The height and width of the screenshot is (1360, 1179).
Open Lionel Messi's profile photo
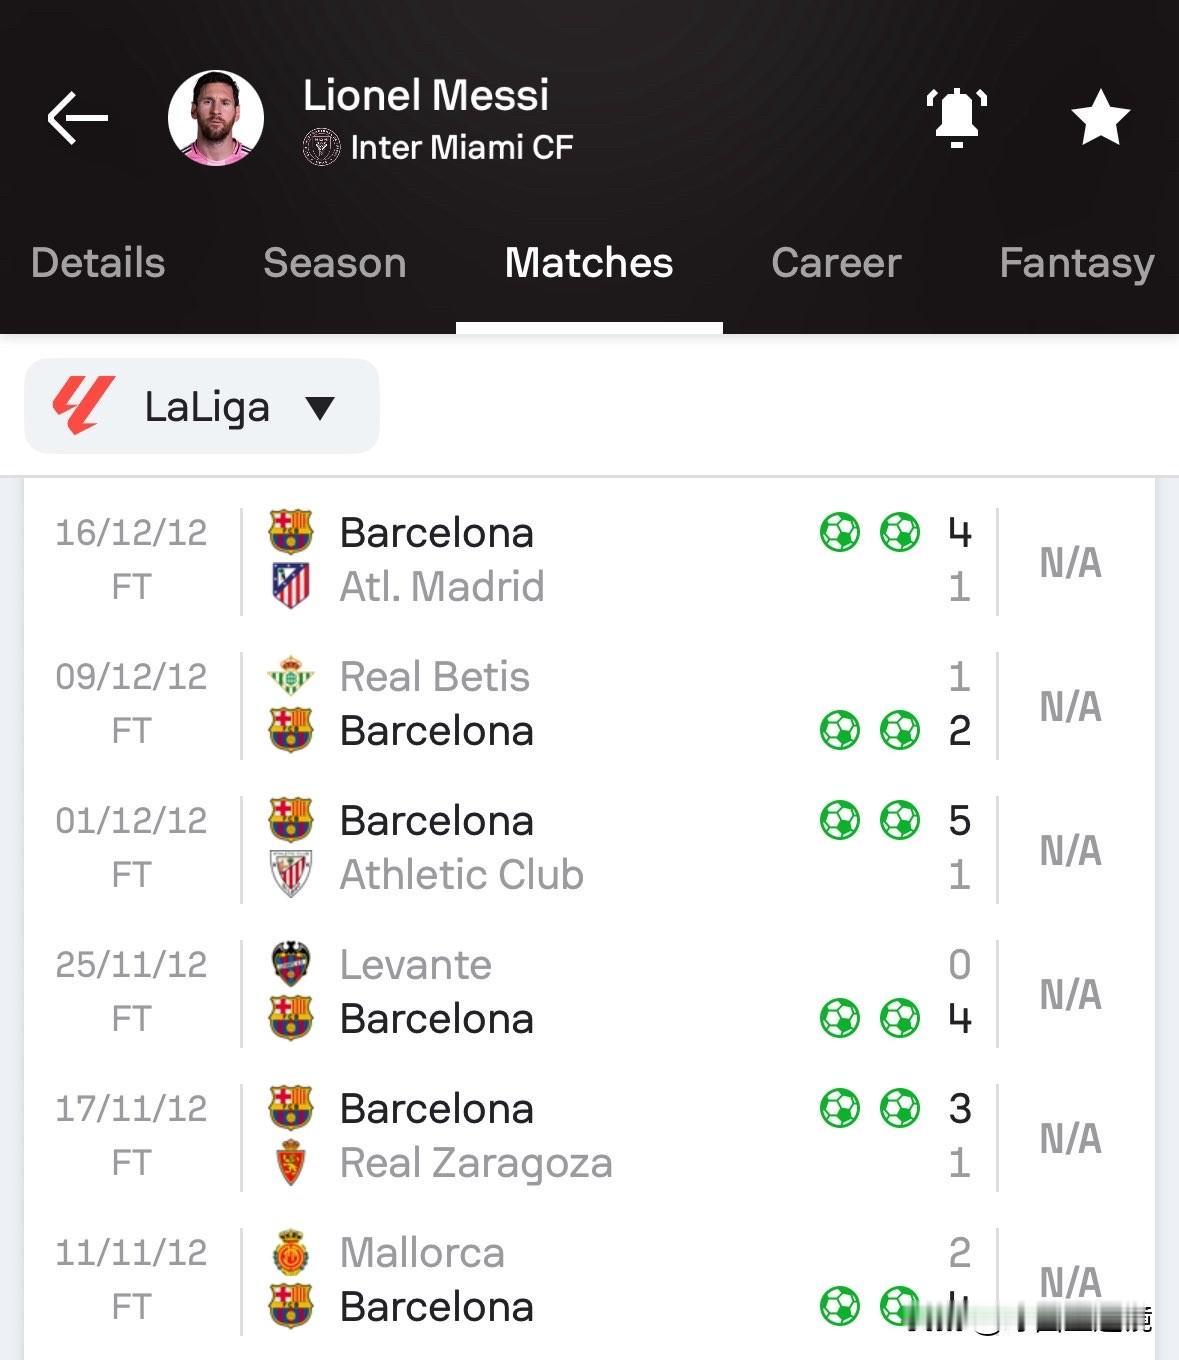pyautogui.click(x=216, y=118)
